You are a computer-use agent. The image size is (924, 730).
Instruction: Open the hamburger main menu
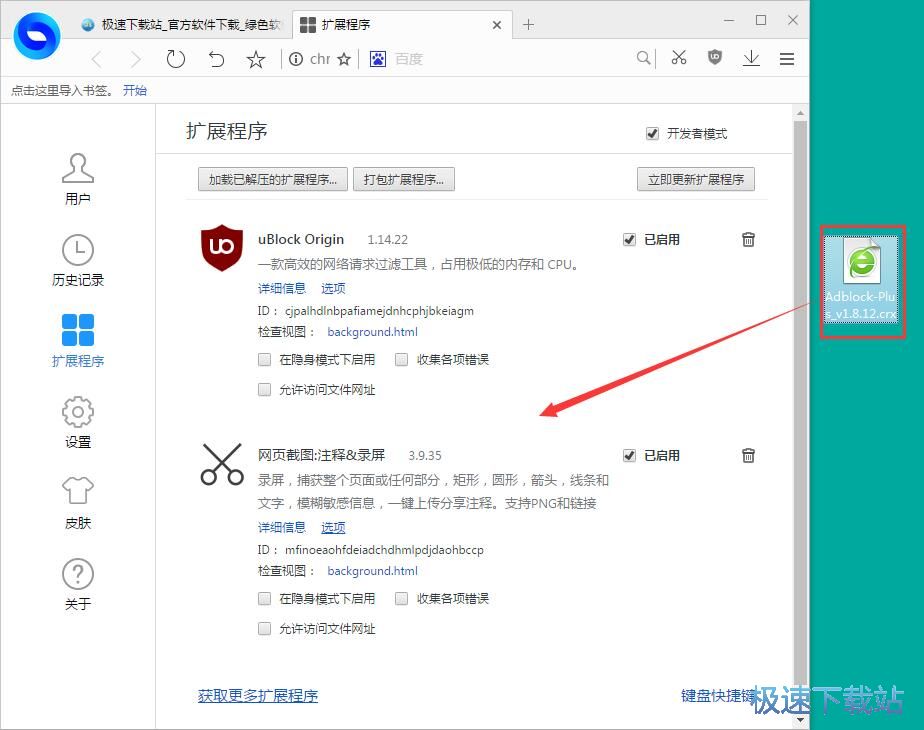pyautogui.click(x=787, y=59)
